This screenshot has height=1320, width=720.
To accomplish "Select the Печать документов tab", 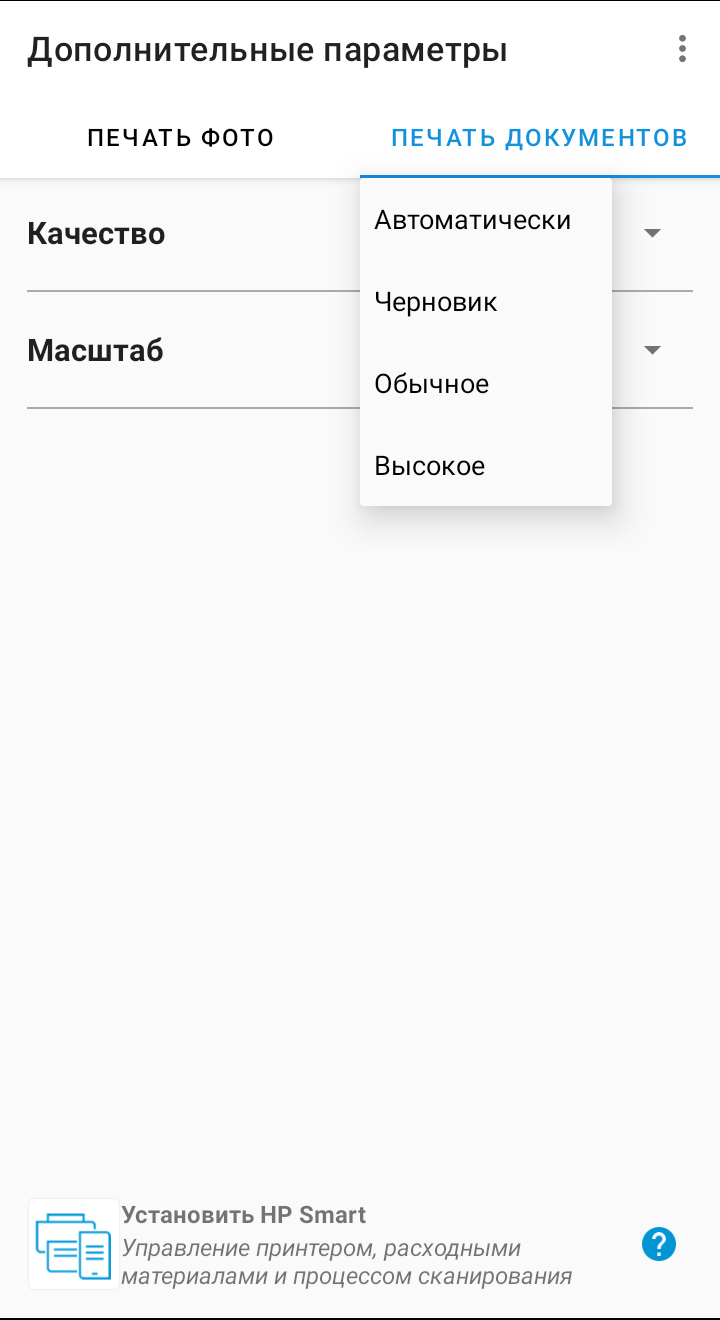I will [539, 138].
